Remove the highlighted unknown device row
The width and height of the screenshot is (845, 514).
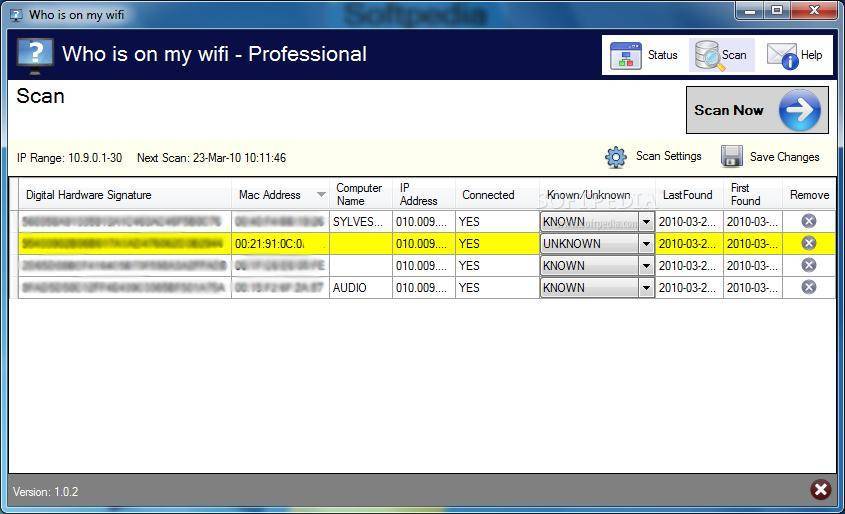809,243
